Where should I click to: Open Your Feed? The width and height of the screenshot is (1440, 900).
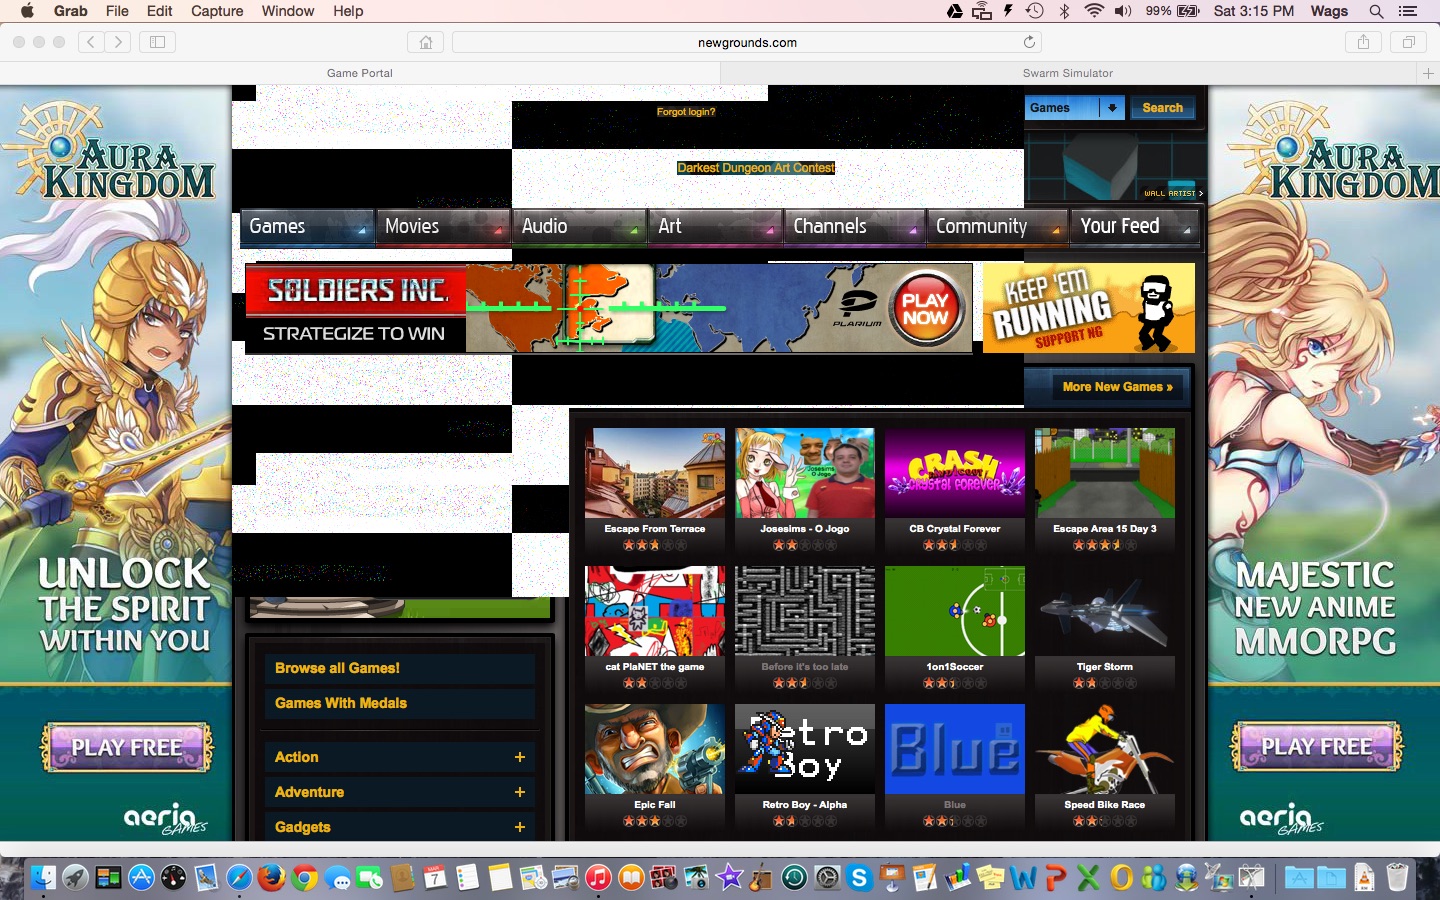[1134, 227]
